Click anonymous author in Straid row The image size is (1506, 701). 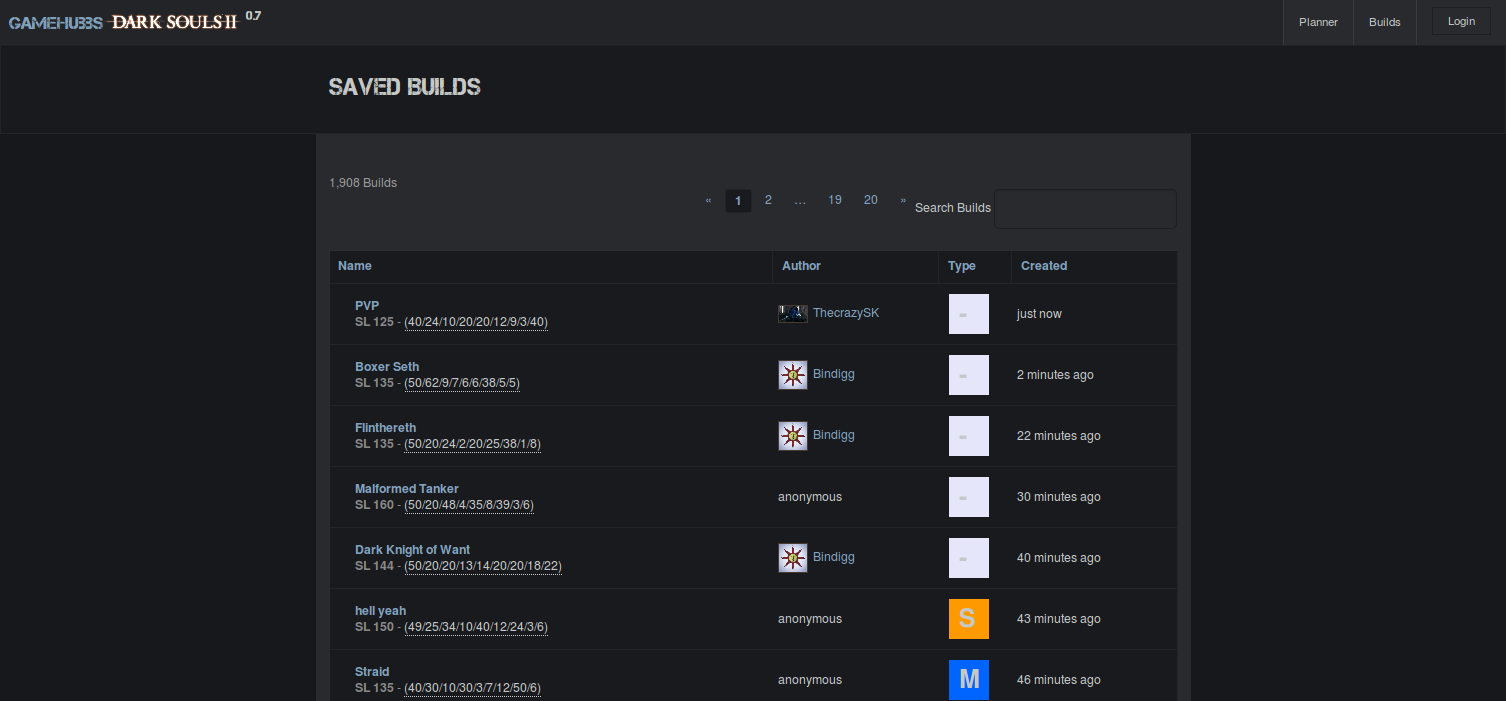(810, 680)
